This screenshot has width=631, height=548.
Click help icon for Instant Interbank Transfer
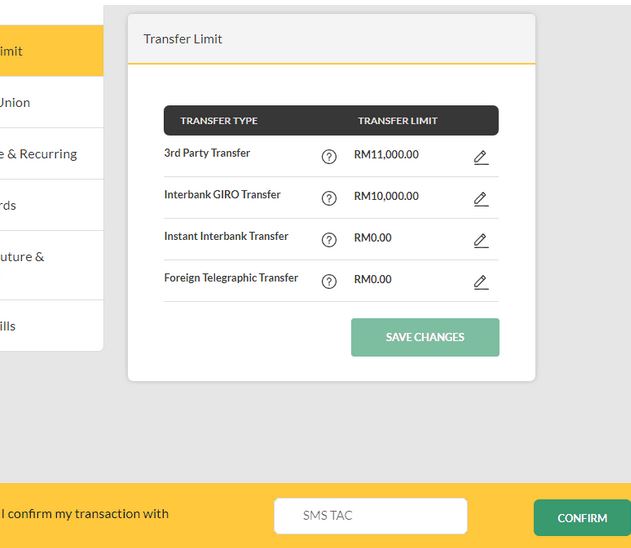(x=329, y=240)
